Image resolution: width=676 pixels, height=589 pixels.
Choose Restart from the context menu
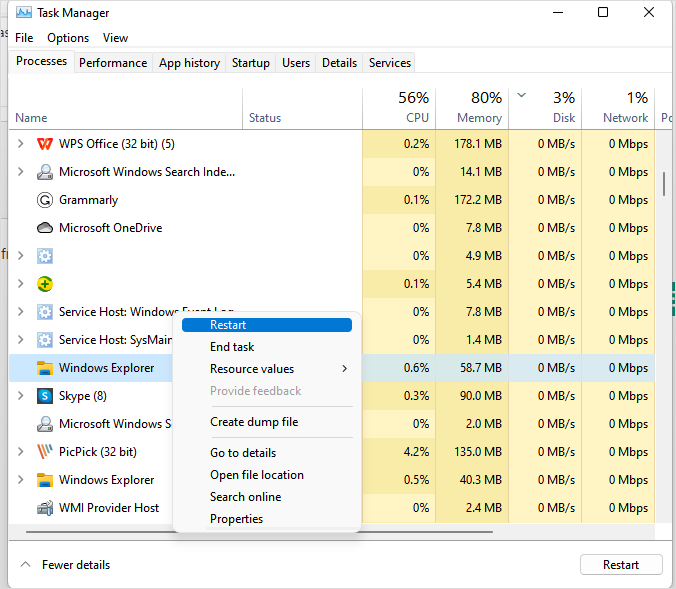point(228,325)
